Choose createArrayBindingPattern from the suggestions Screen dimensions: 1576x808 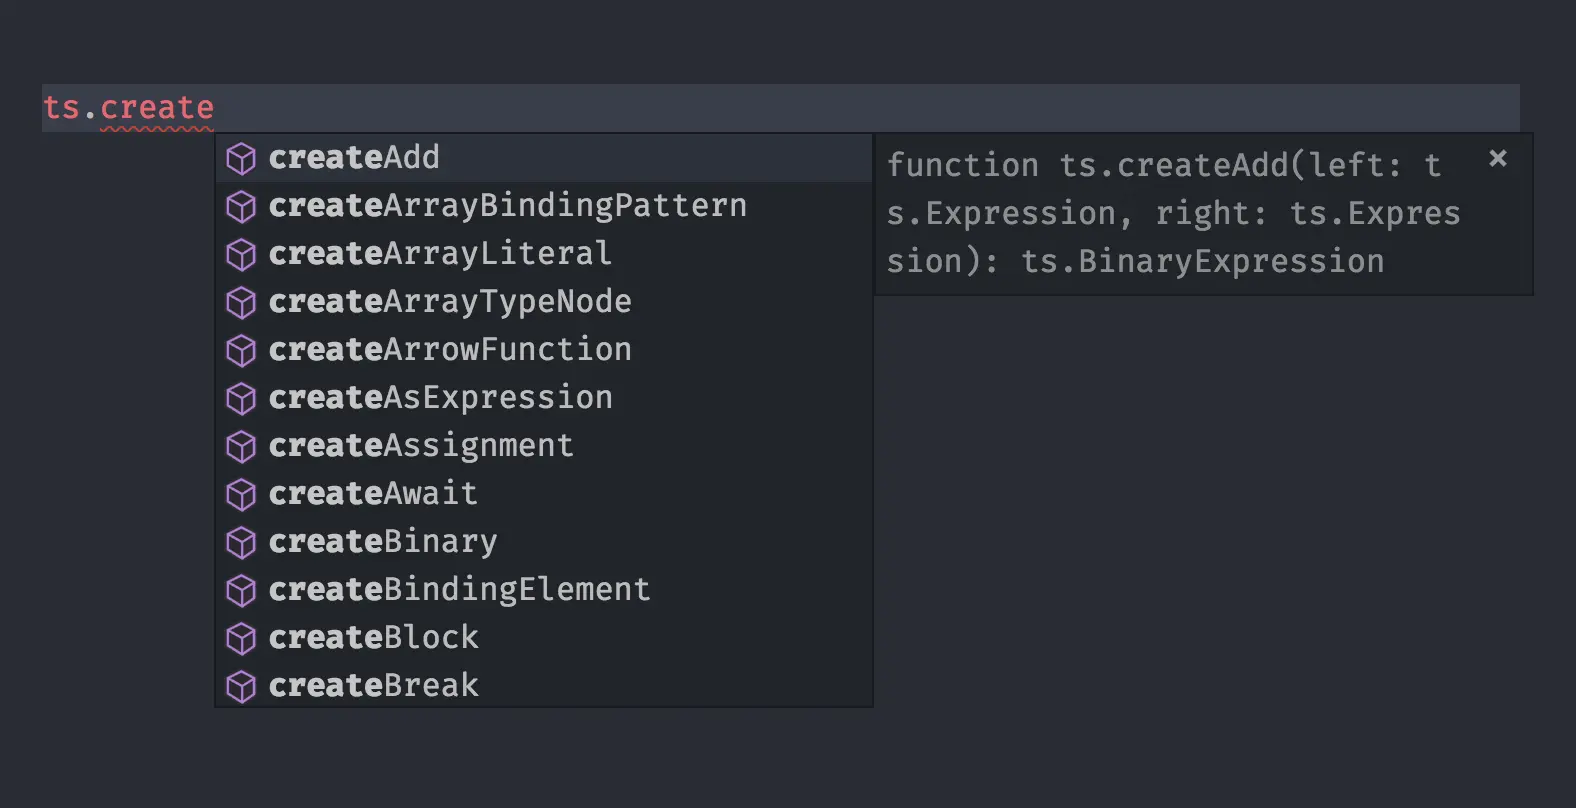(507, 206)
